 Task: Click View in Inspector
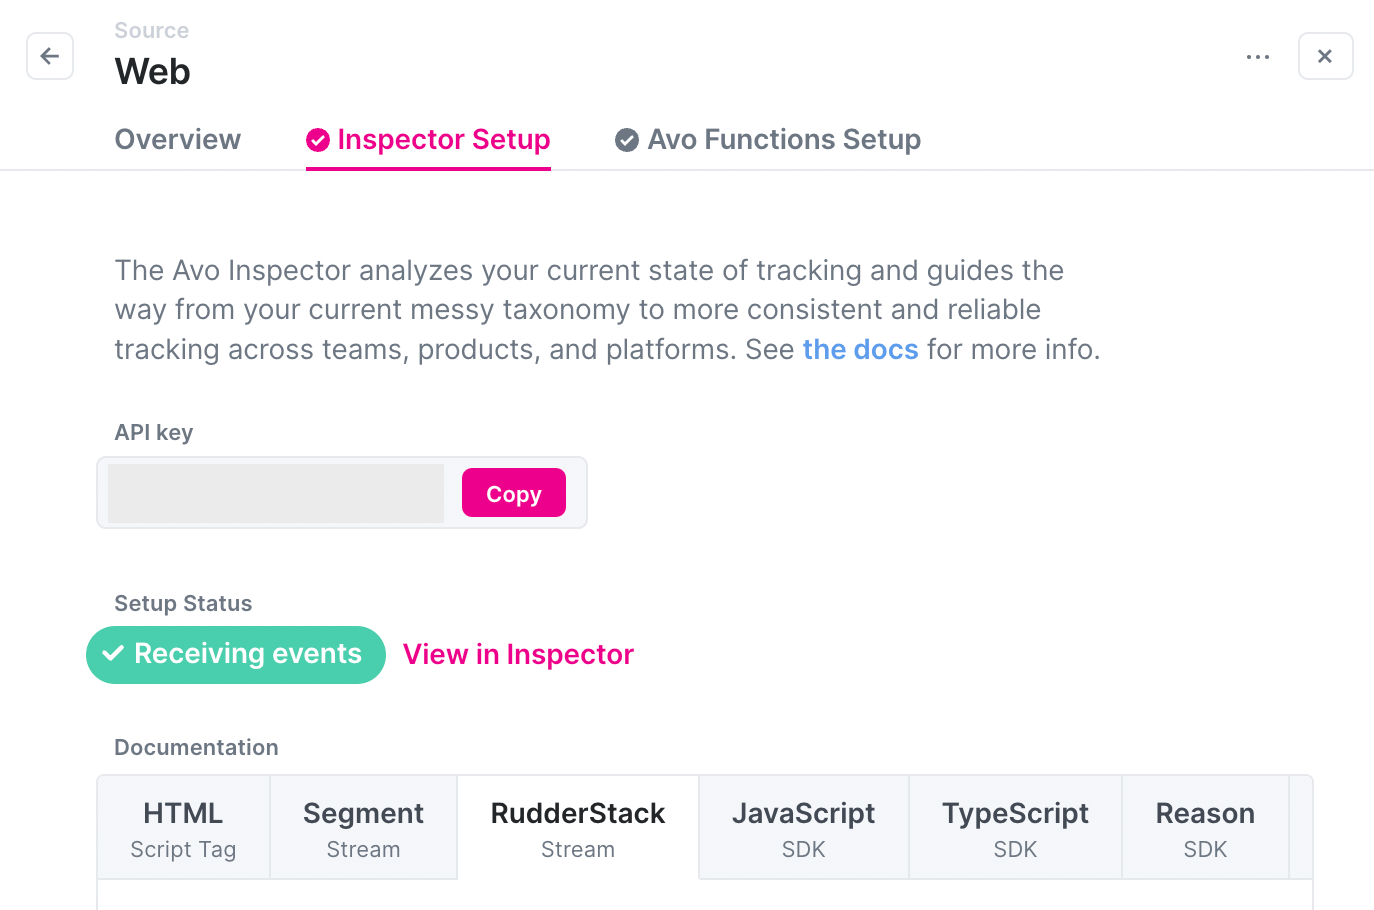[x=518, y=654]
